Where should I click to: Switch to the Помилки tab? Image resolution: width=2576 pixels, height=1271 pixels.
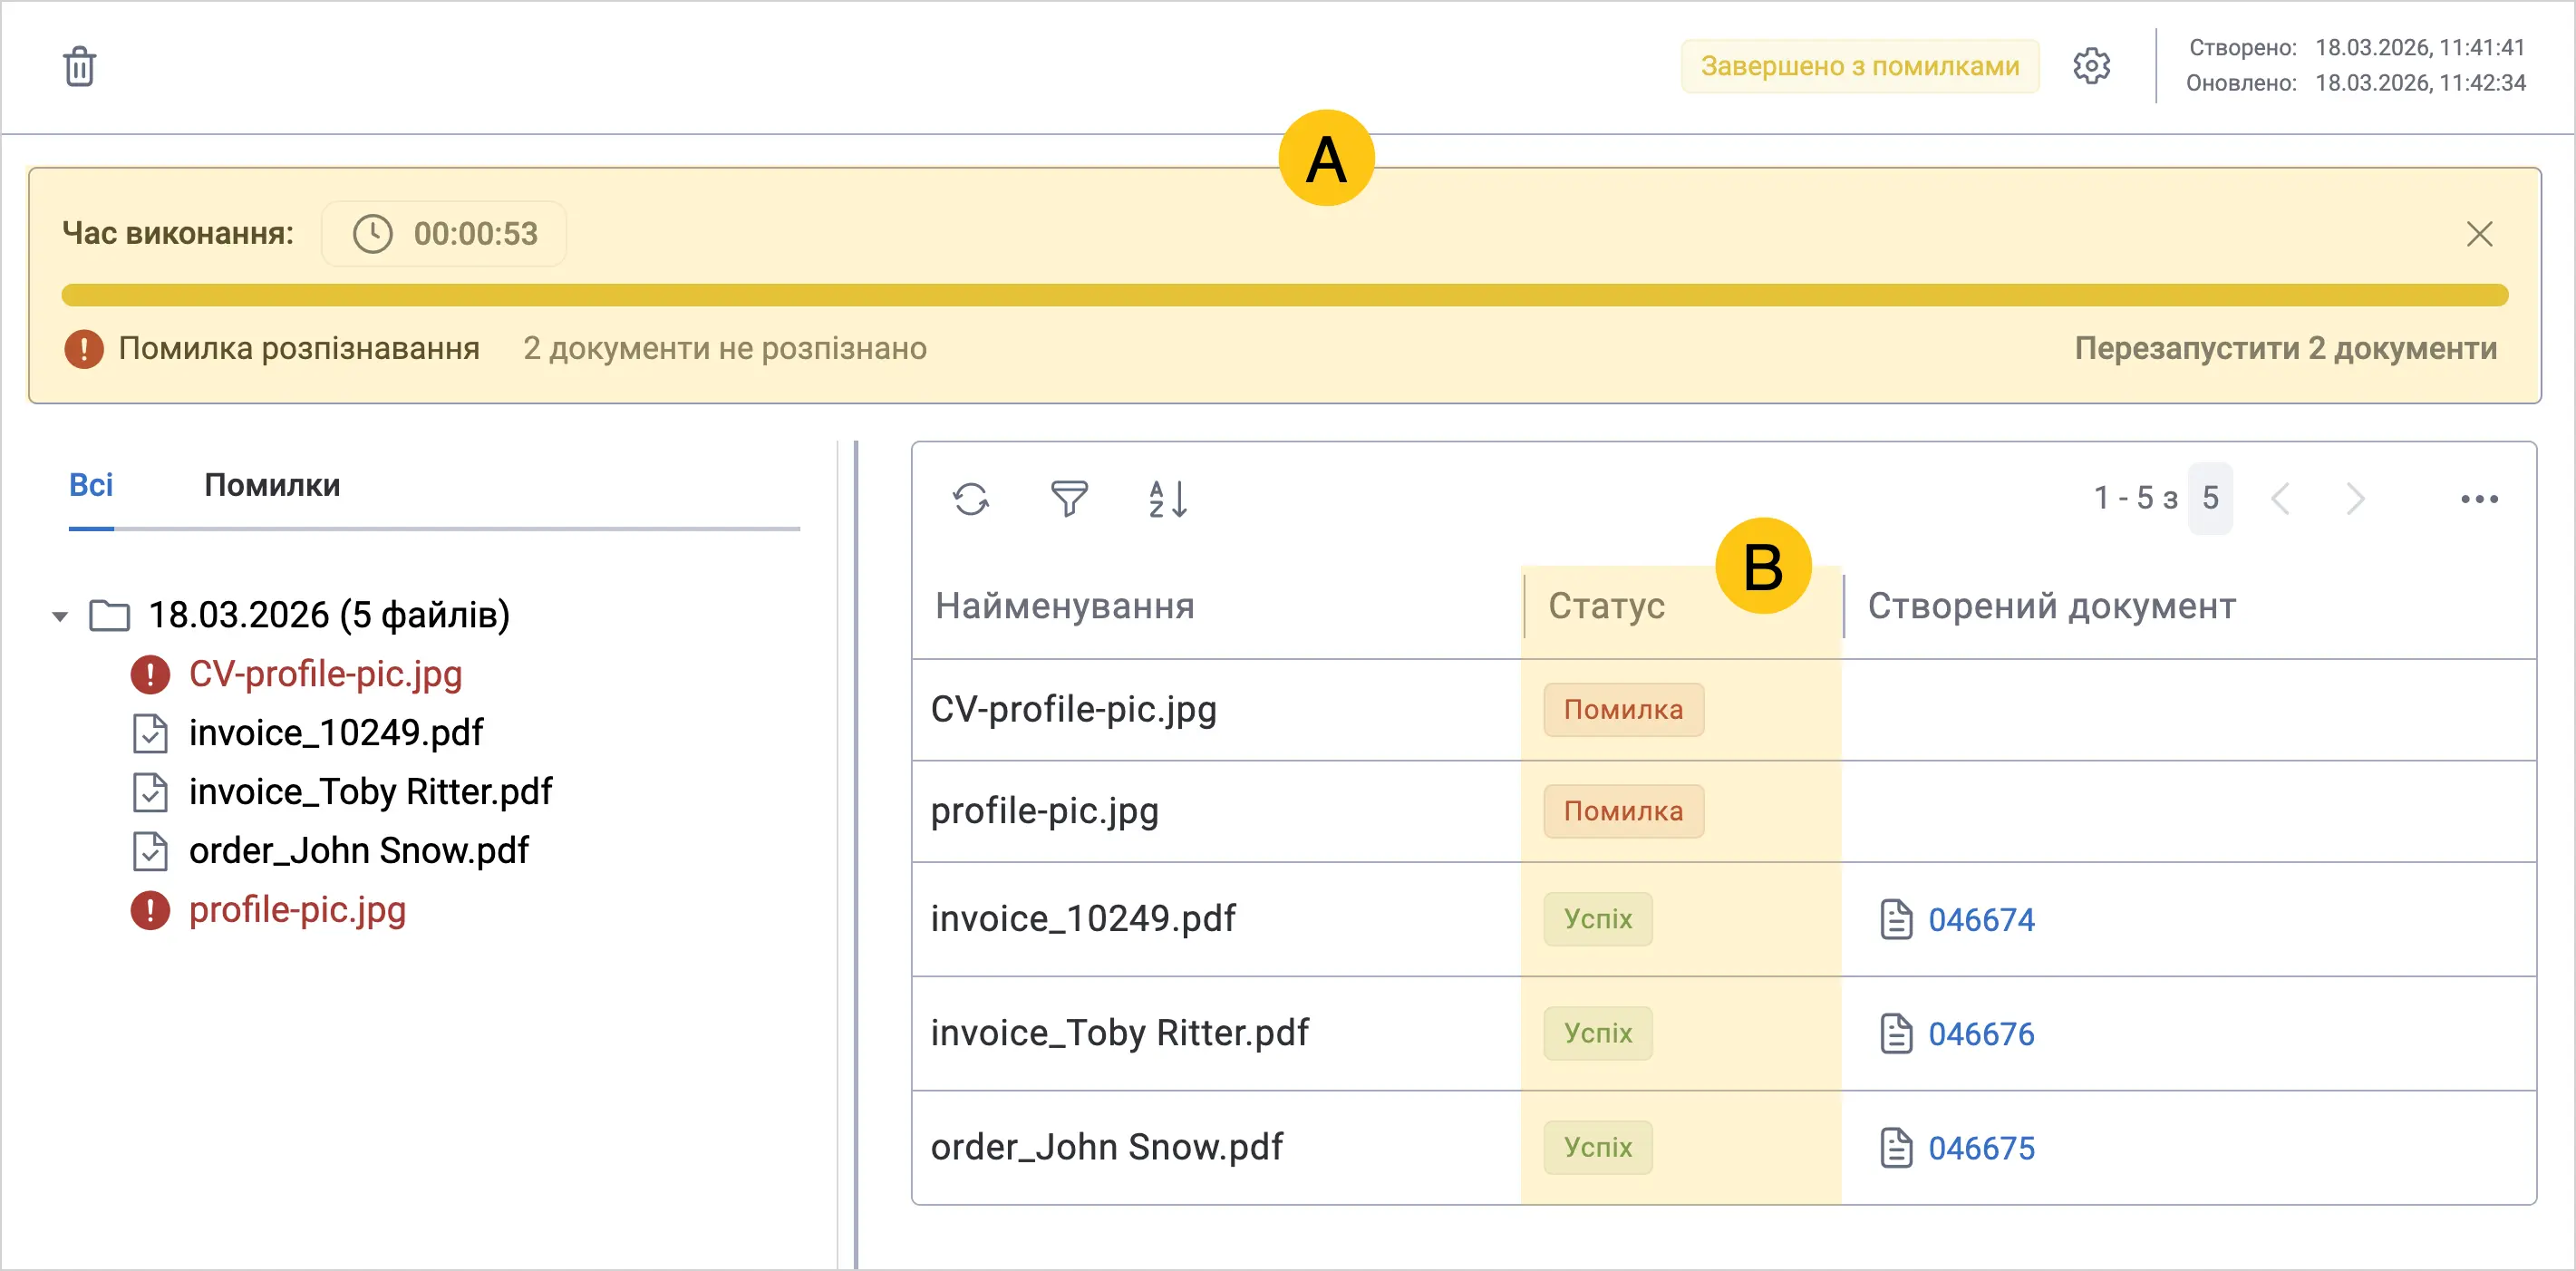click(272, 485)
